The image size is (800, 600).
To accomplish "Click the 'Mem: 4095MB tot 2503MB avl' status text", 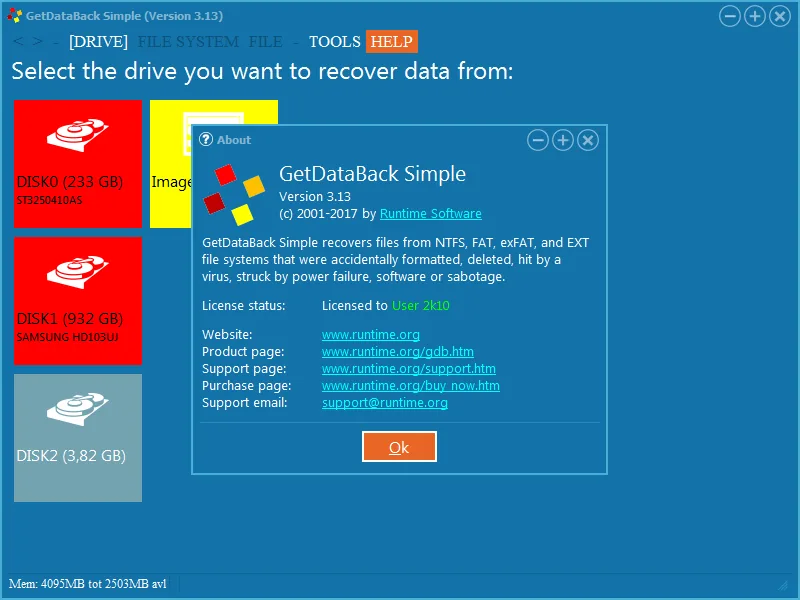I will tap(88, 583).
